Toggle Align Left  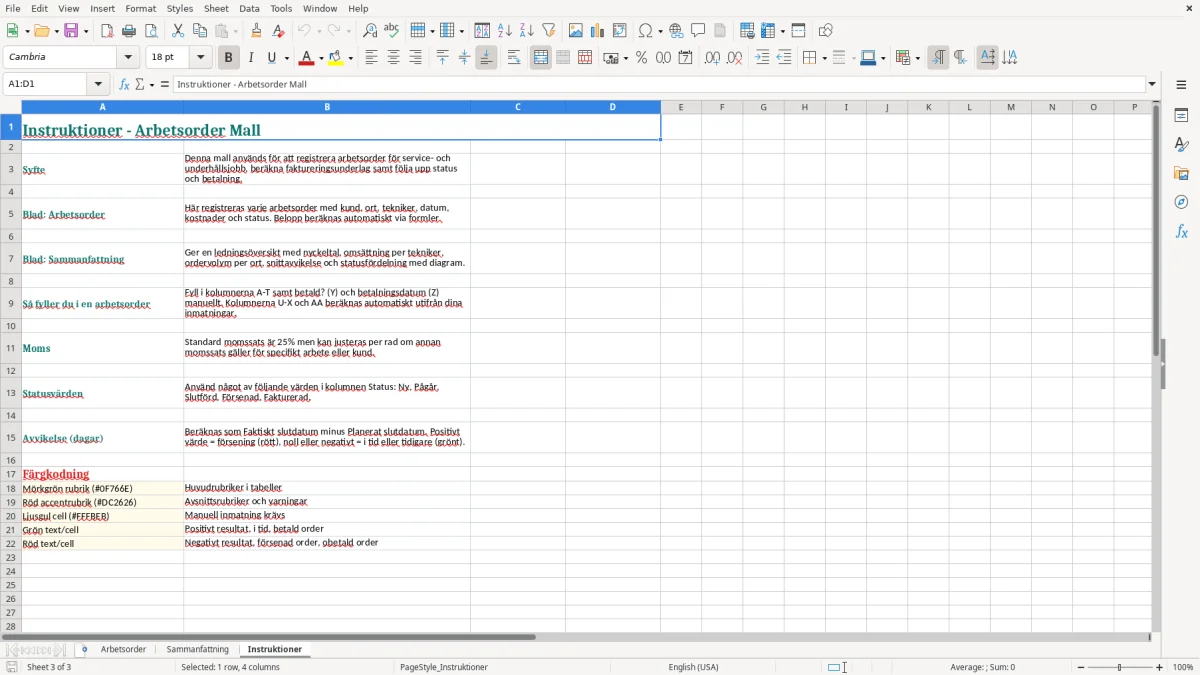[371, 58]
